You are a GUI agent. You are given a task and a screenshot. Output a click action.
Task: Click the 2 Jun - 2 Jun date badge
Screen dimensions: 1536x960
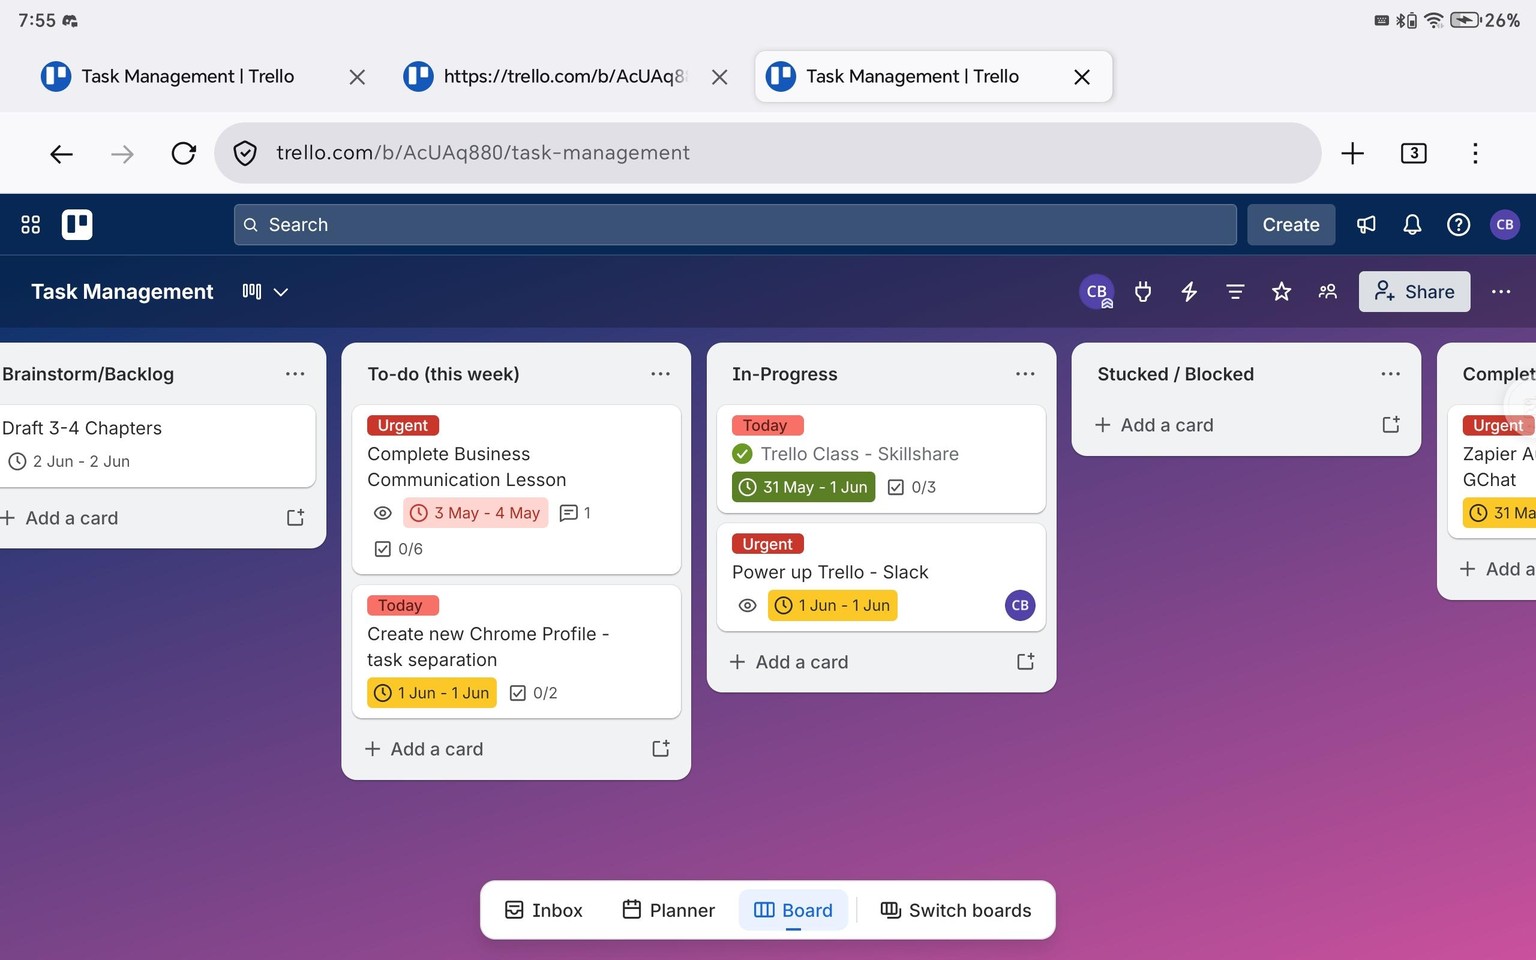[x=70, y=461]
